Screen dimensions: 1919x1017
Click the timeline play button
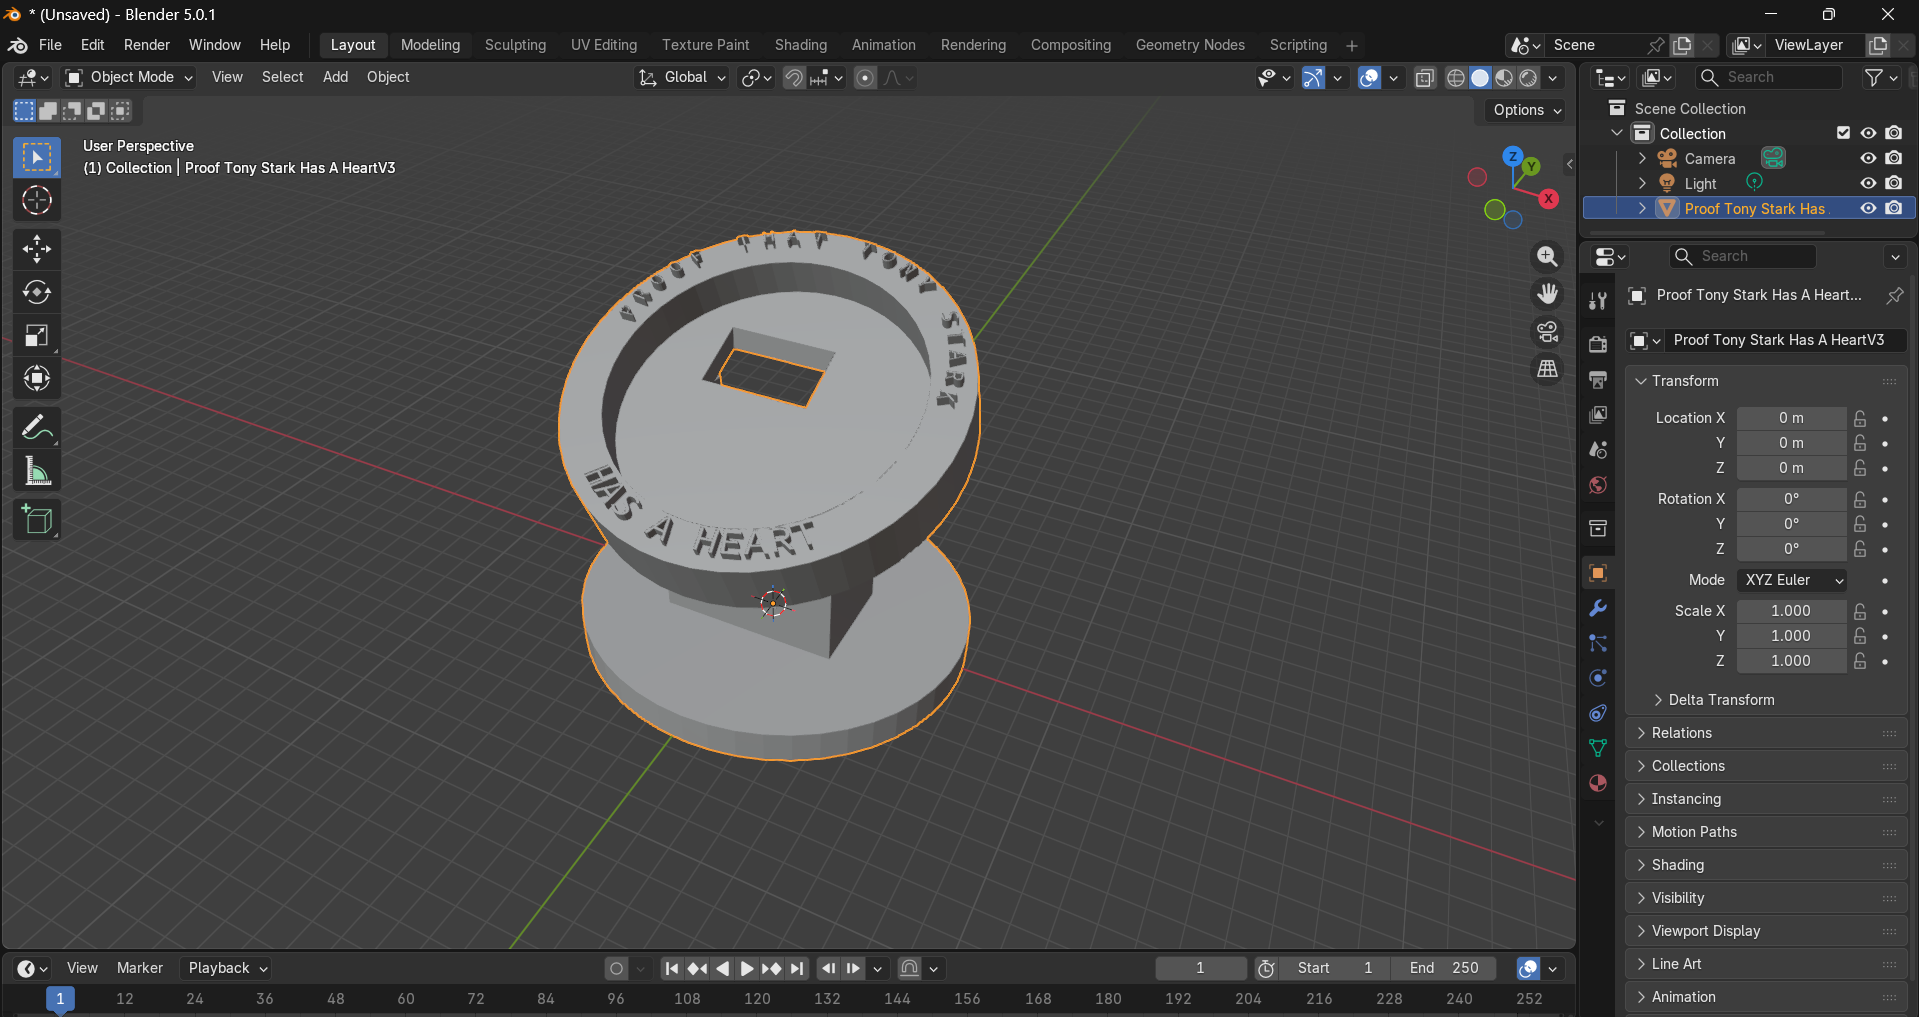(x=747, y=968)
